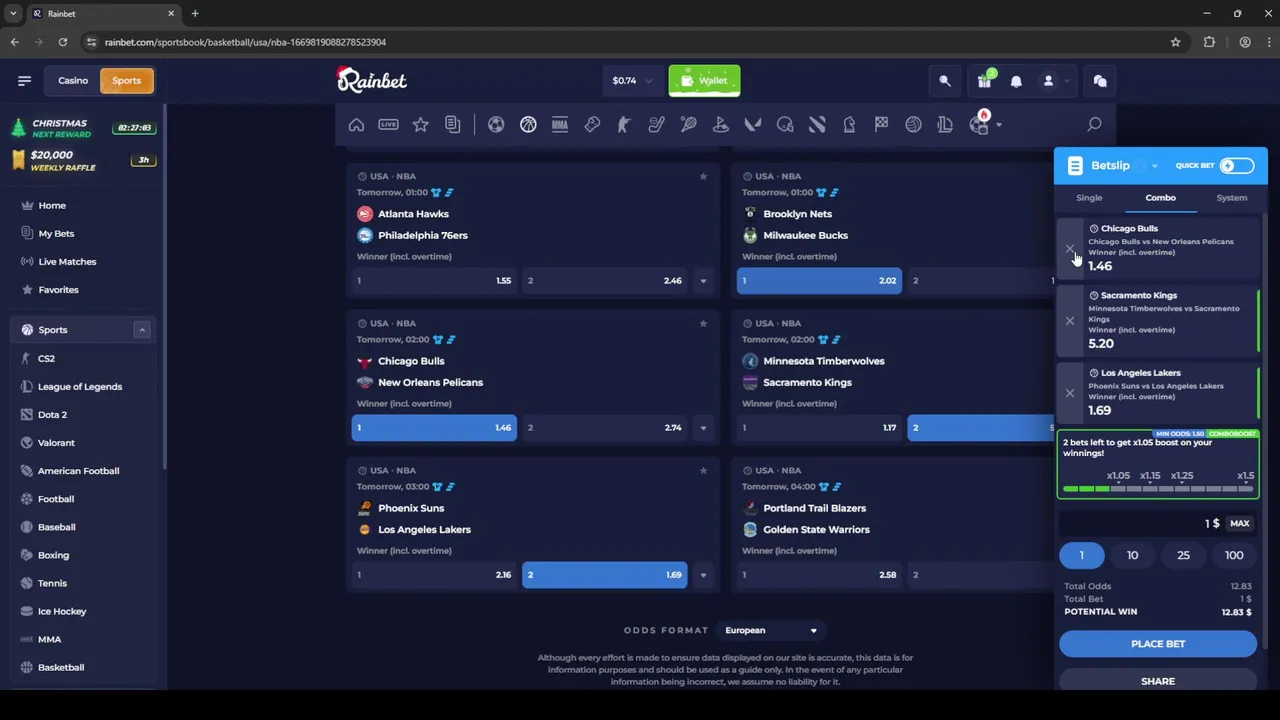
Task: Click the Place Bet button
Action: (1158, 644)
